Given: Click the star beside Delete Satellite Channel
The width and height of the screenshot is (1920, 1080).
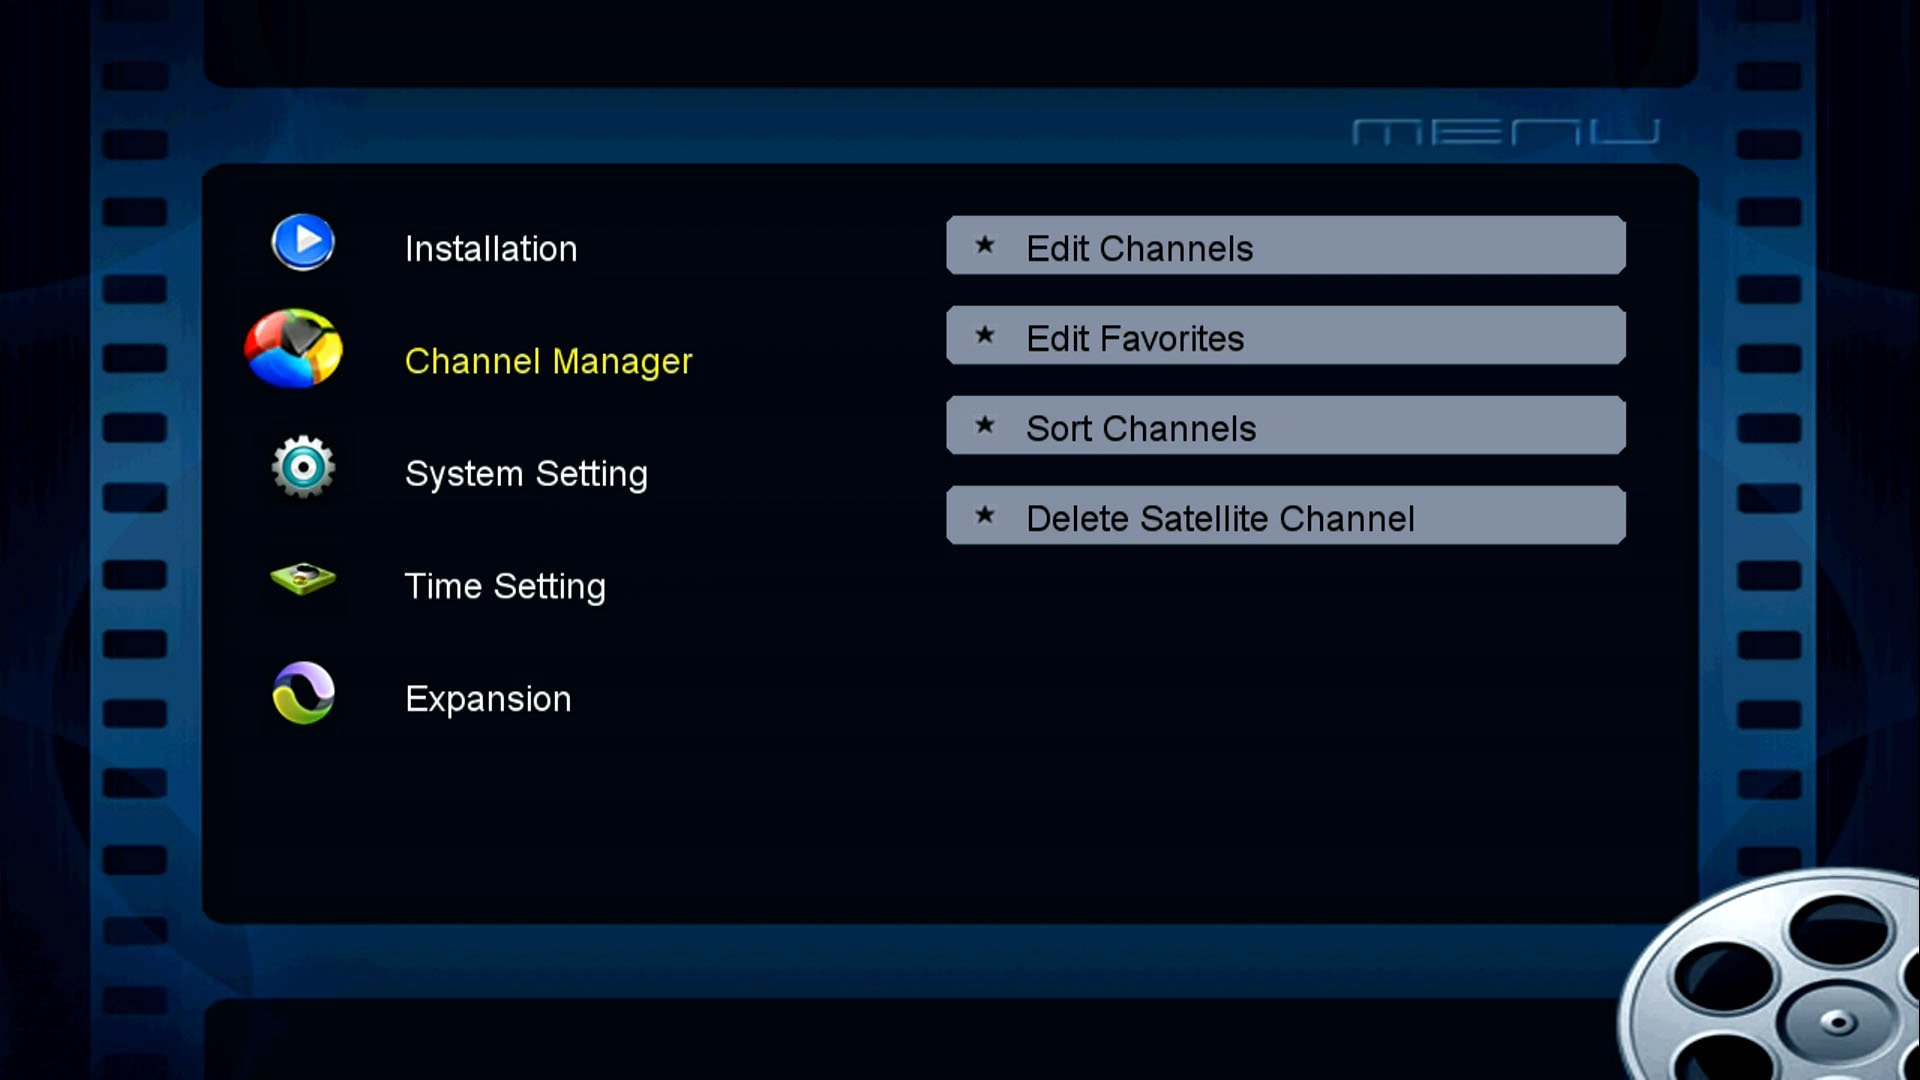Looking at the screenshot, I should coord(985,514).
